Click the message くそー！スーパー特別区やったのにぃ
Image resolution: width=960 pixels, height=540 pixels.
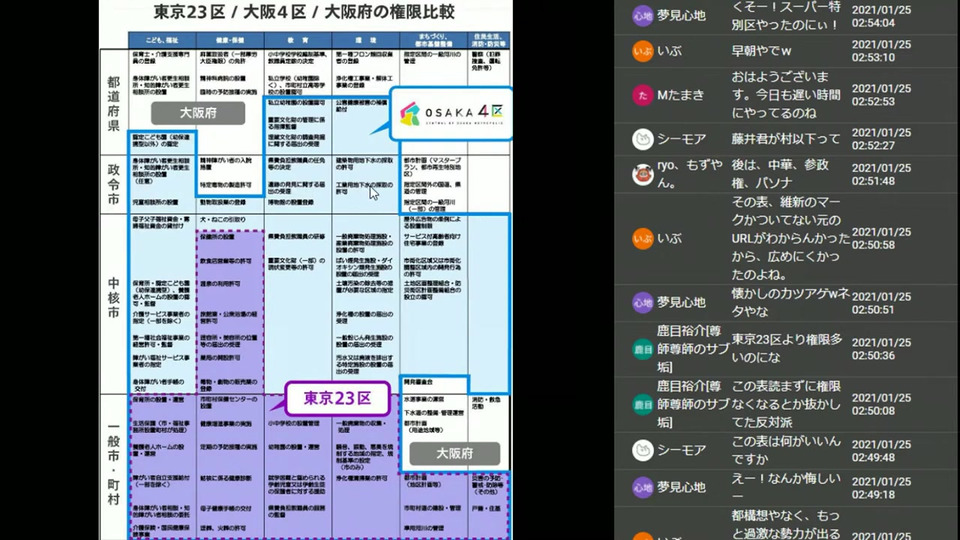[x=786, y=16]
